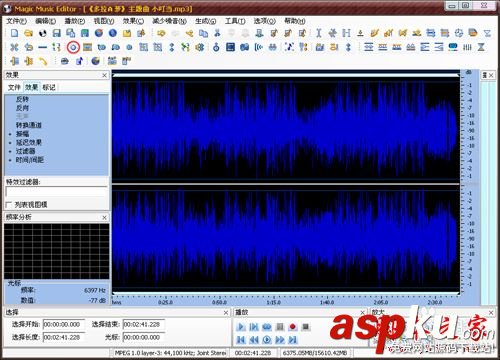Click the 光标 time field
Screen dimensions: 500x360
144,337
